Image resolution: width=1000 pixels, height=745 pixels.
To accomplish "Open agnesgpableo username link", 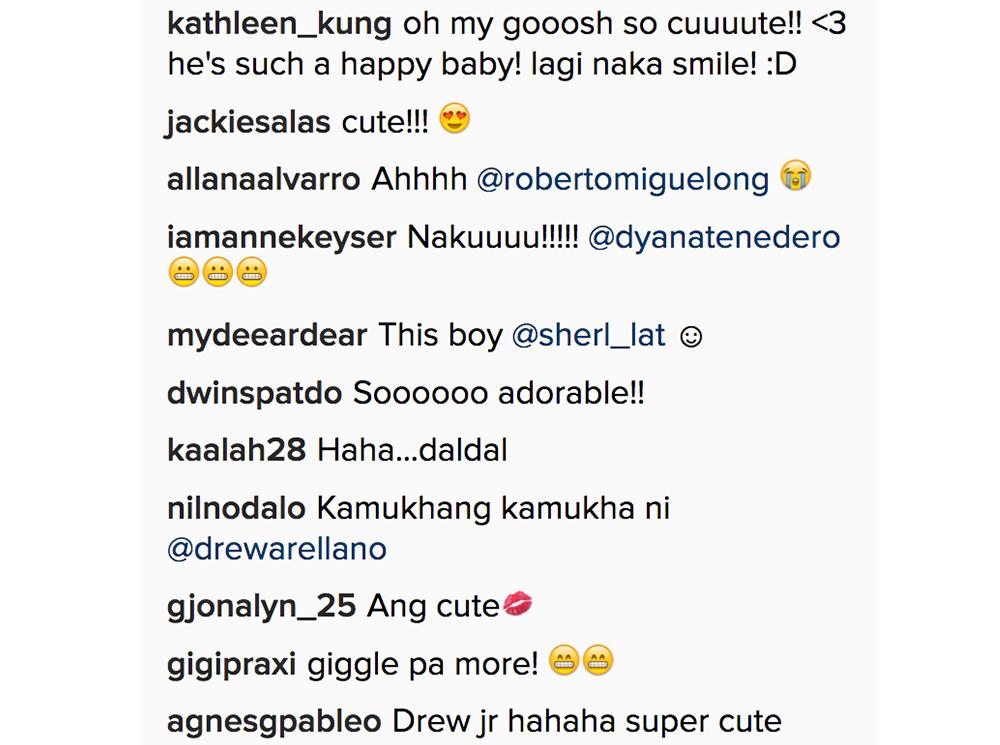I will [x=272, y=720].
